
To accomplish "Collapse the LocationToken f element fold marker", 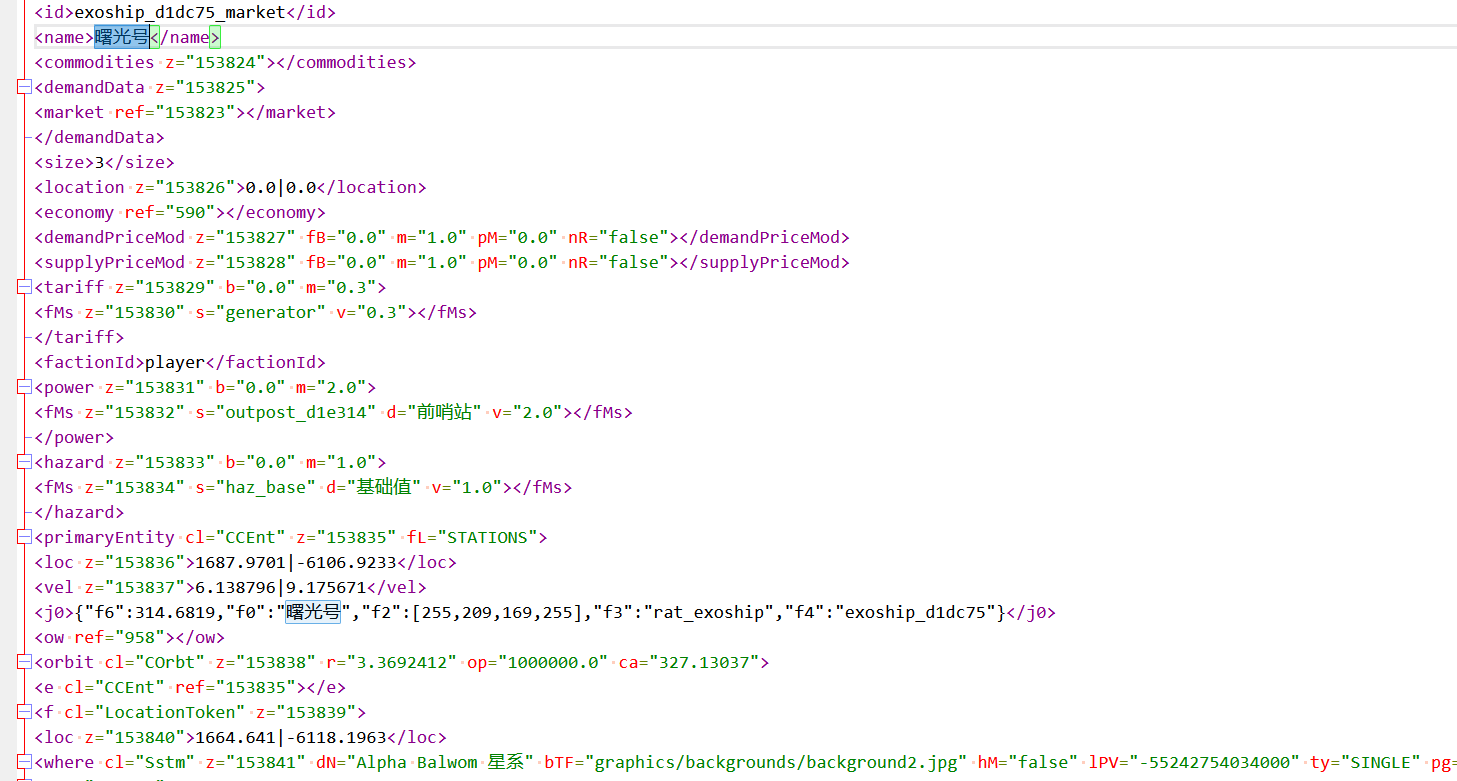I will (x=24, y=713).
